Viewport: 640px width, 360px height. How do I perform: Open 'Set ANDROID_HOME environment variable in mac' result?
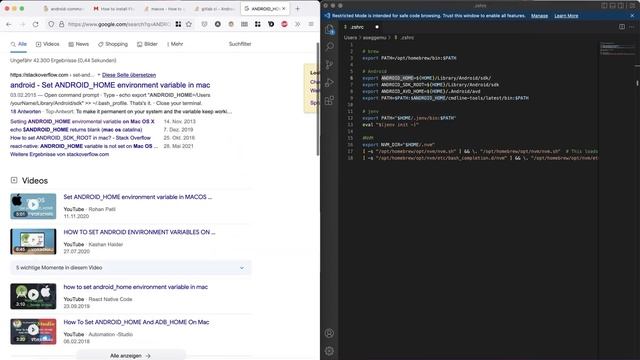110,85
